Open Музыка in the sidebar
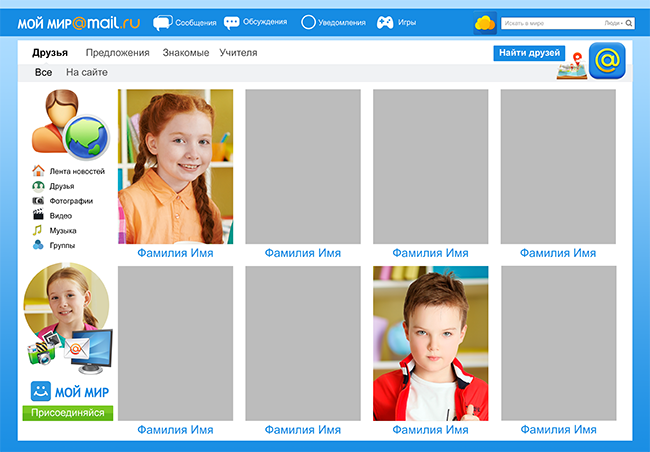This screenshot has height=452, width=650. click(63, 230)
